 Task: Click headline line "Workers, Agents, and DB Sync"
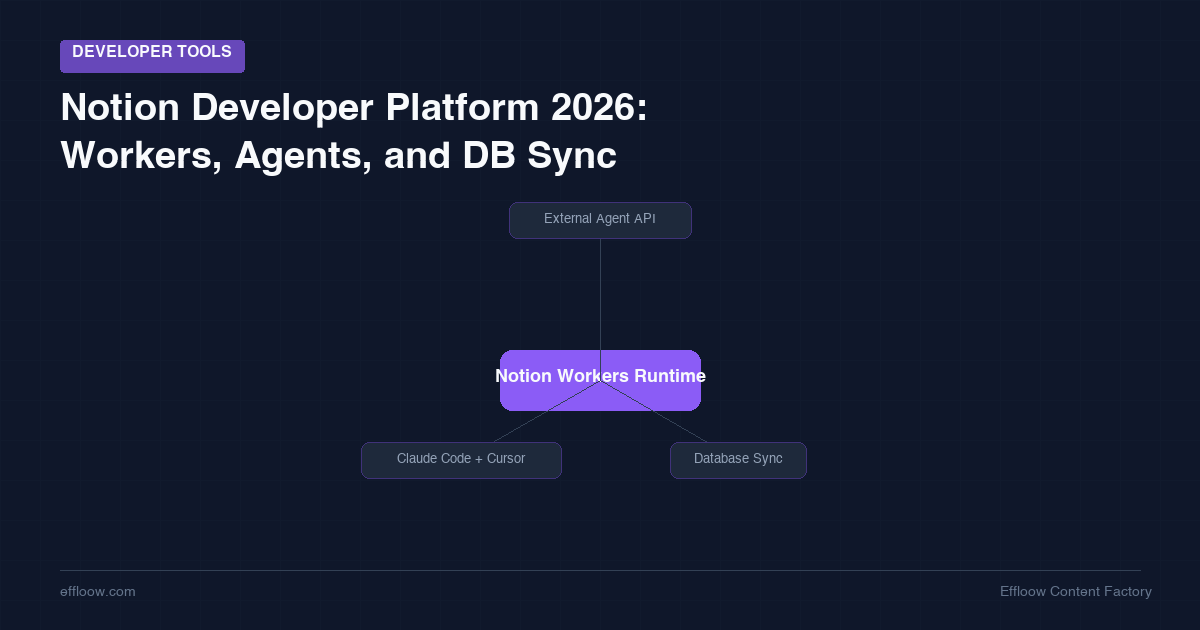tap(338, 156)
